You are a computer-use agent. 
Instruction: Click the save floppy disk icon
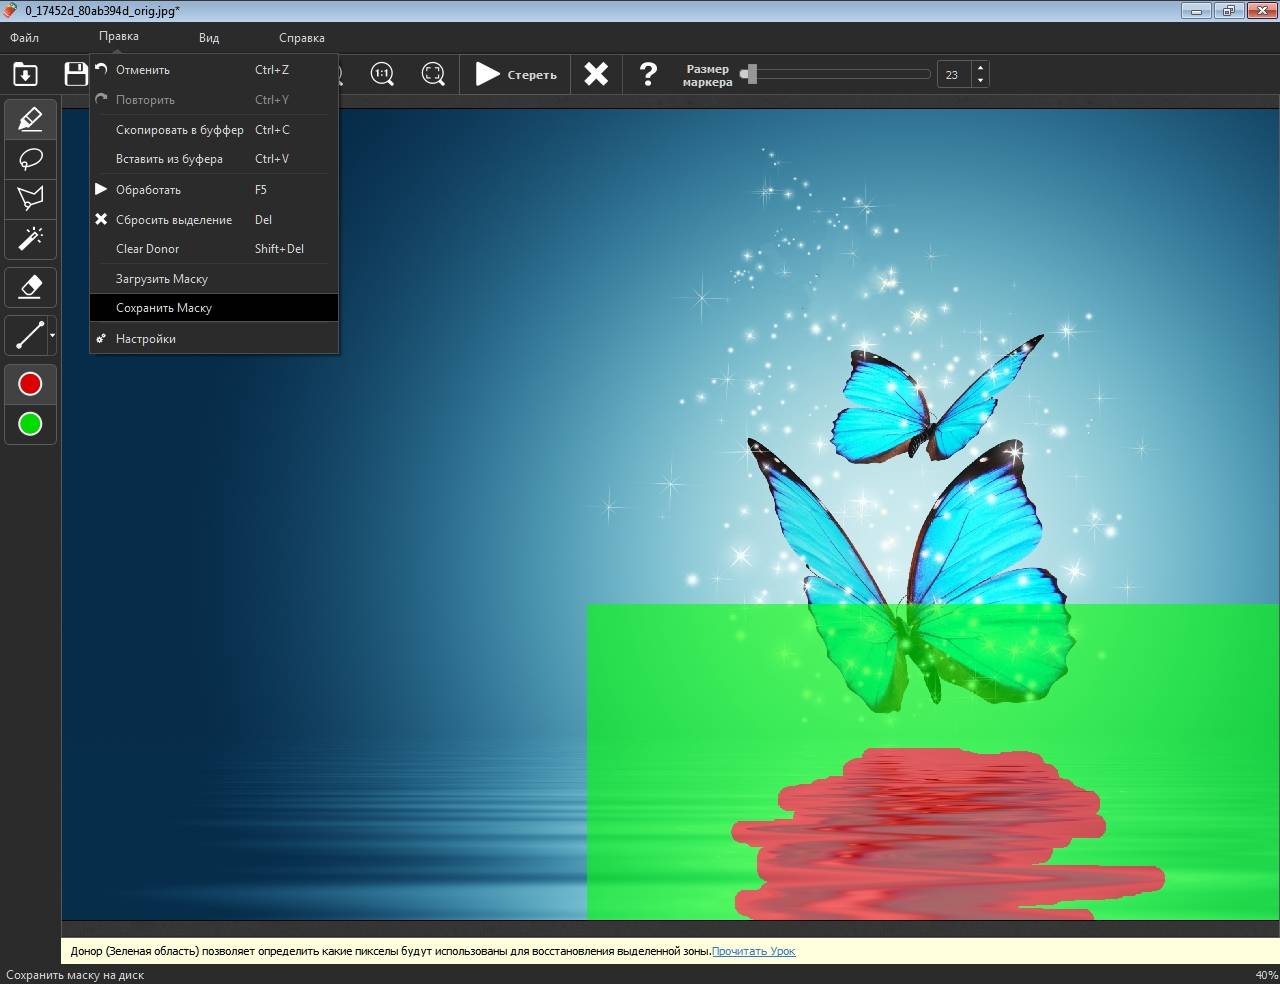click(x=76, y=74)
